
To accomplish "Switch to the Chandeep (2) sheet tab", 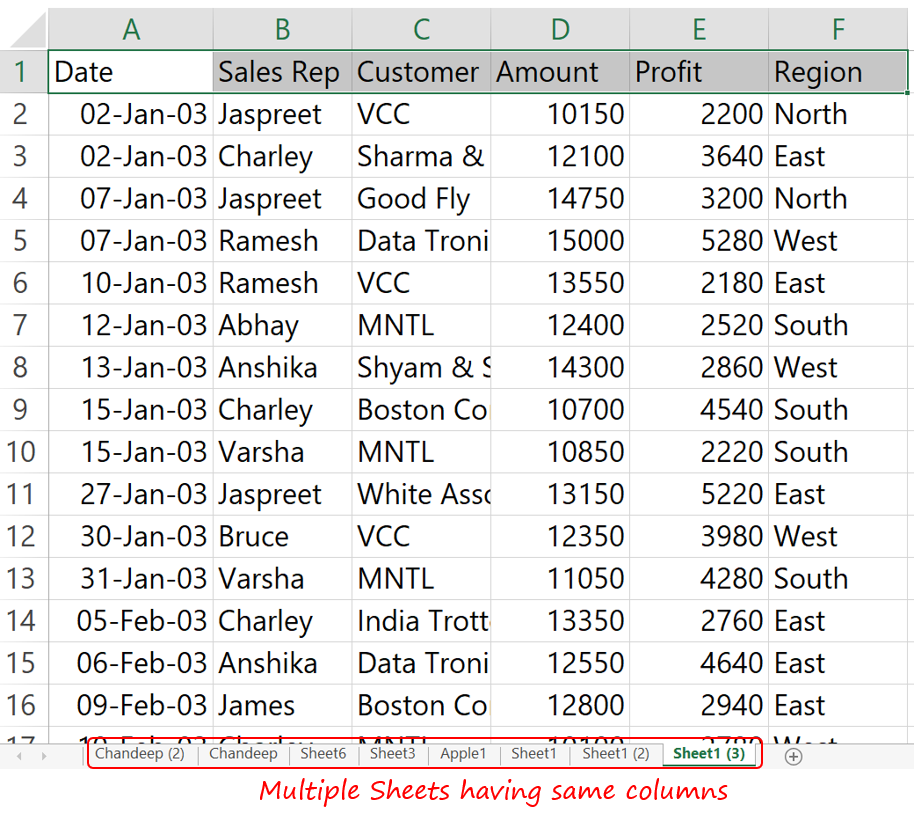I will click(140, 754).
